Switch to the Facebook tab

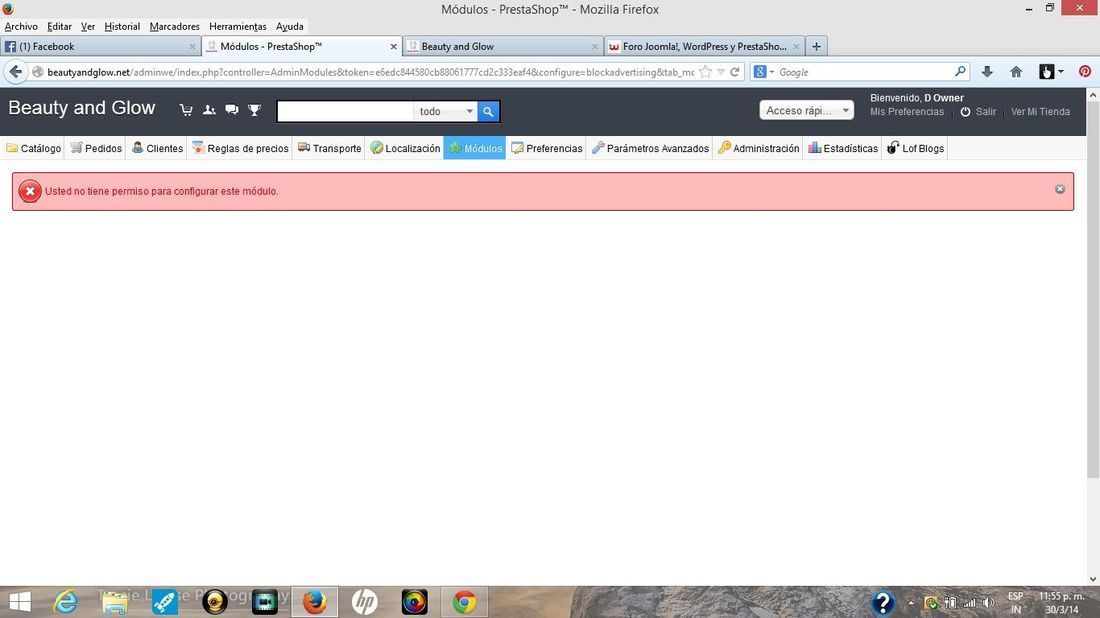click(101, 46)
